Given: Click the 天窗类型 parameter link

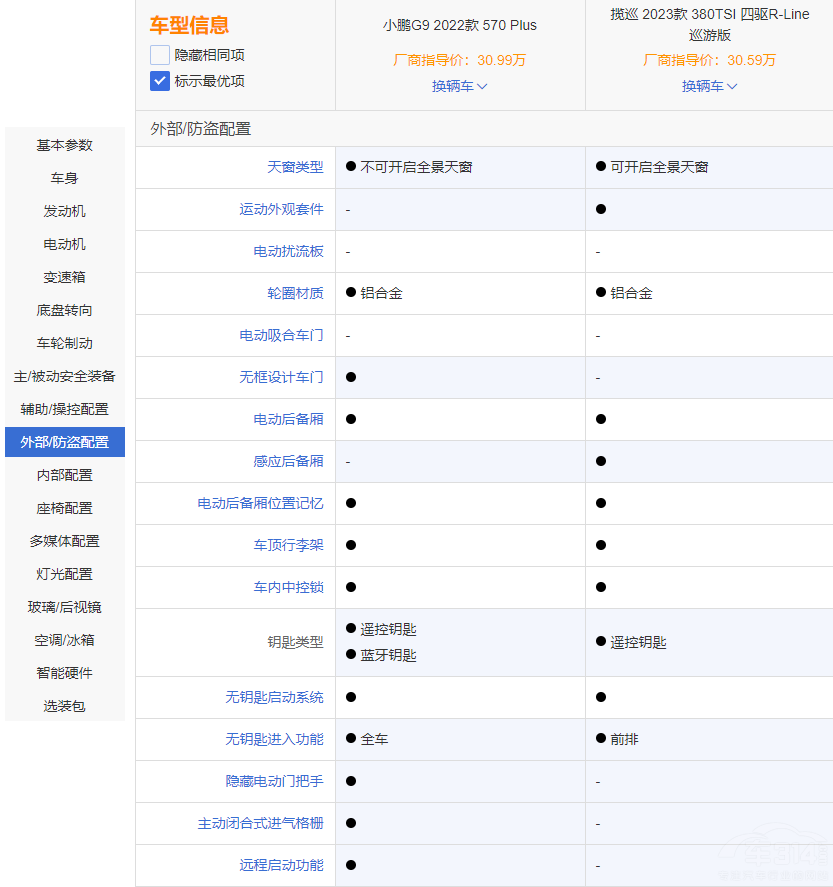Looking at the screenshot, I should [x=295, y=167].
